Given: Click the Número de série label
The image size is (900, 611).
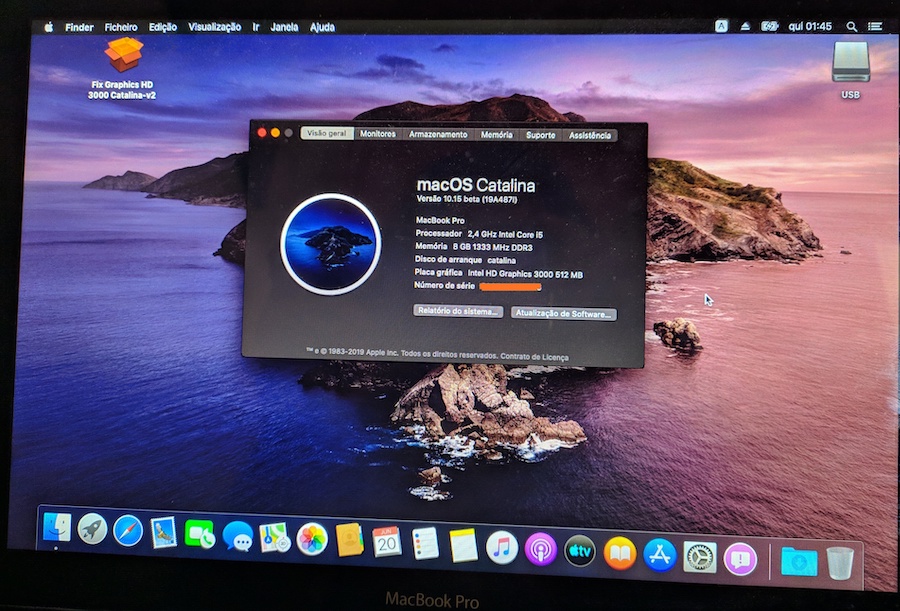Looking at the screenshot, I should 444,285.
